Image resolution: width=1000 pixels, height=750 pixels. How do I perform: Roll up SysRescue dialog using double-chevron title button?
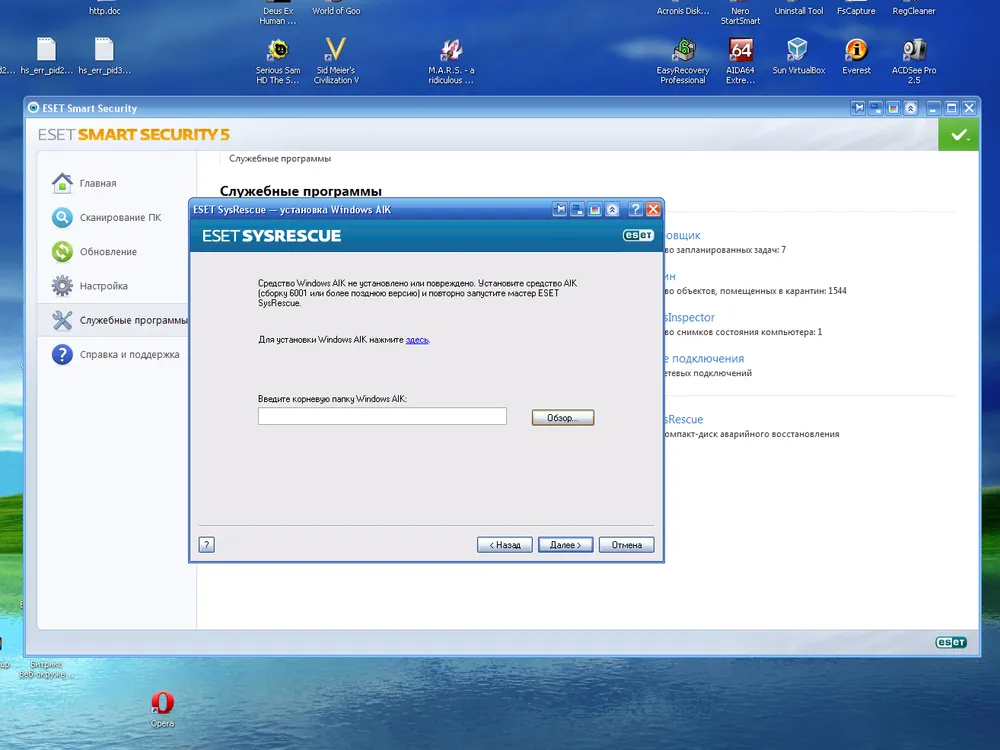pyautogui.click(x=612, y=209)
